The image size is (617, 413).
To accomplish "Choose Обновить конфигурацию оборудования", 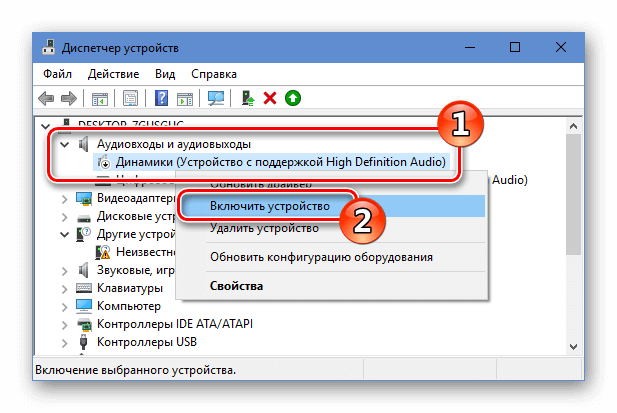I will pyautogui.click(x=332, y=257).
